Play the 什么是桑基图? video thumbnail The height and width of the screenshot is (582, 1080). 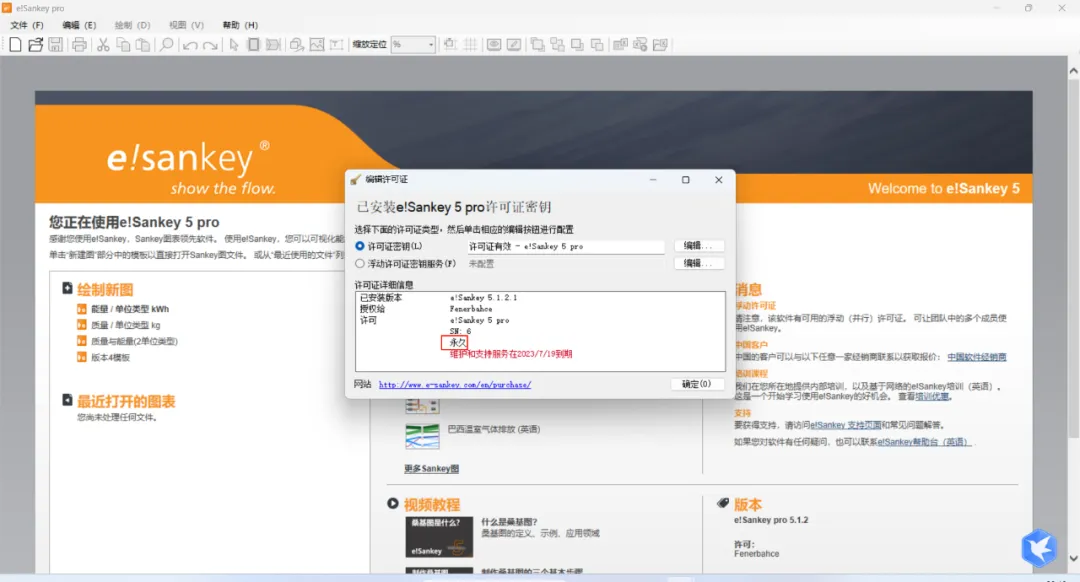pyautogui.click(x=439, y=537)
